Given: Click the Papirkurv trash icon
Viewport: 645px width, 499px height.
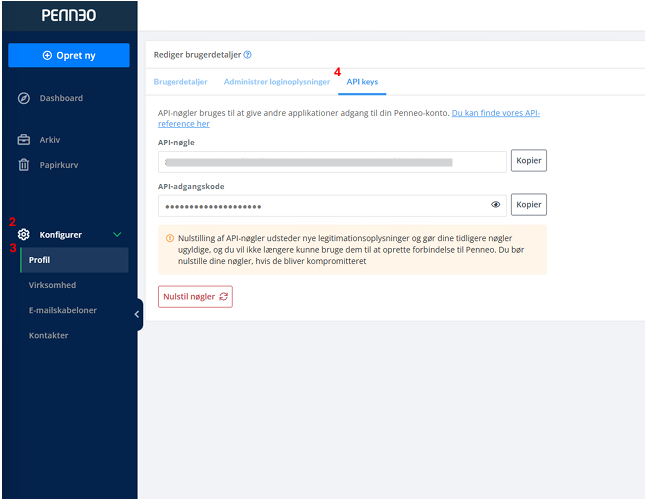Looking at the screenshot, I should tap(24, 164).
